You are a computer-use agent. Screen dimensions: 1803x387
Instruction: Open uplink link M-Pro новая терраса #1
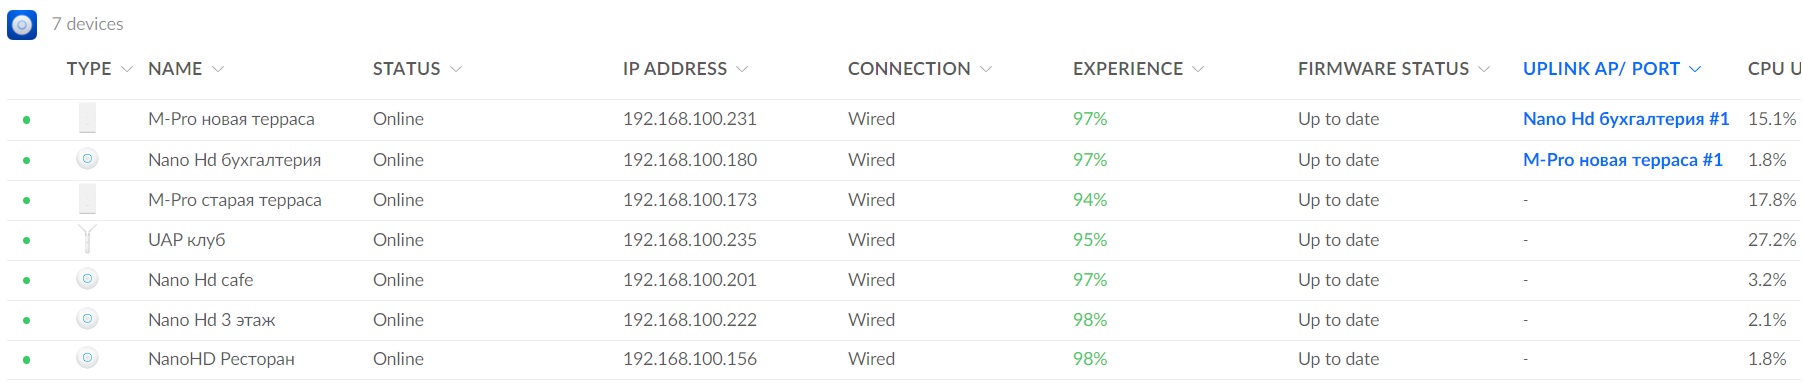(x=1623, y=160)
